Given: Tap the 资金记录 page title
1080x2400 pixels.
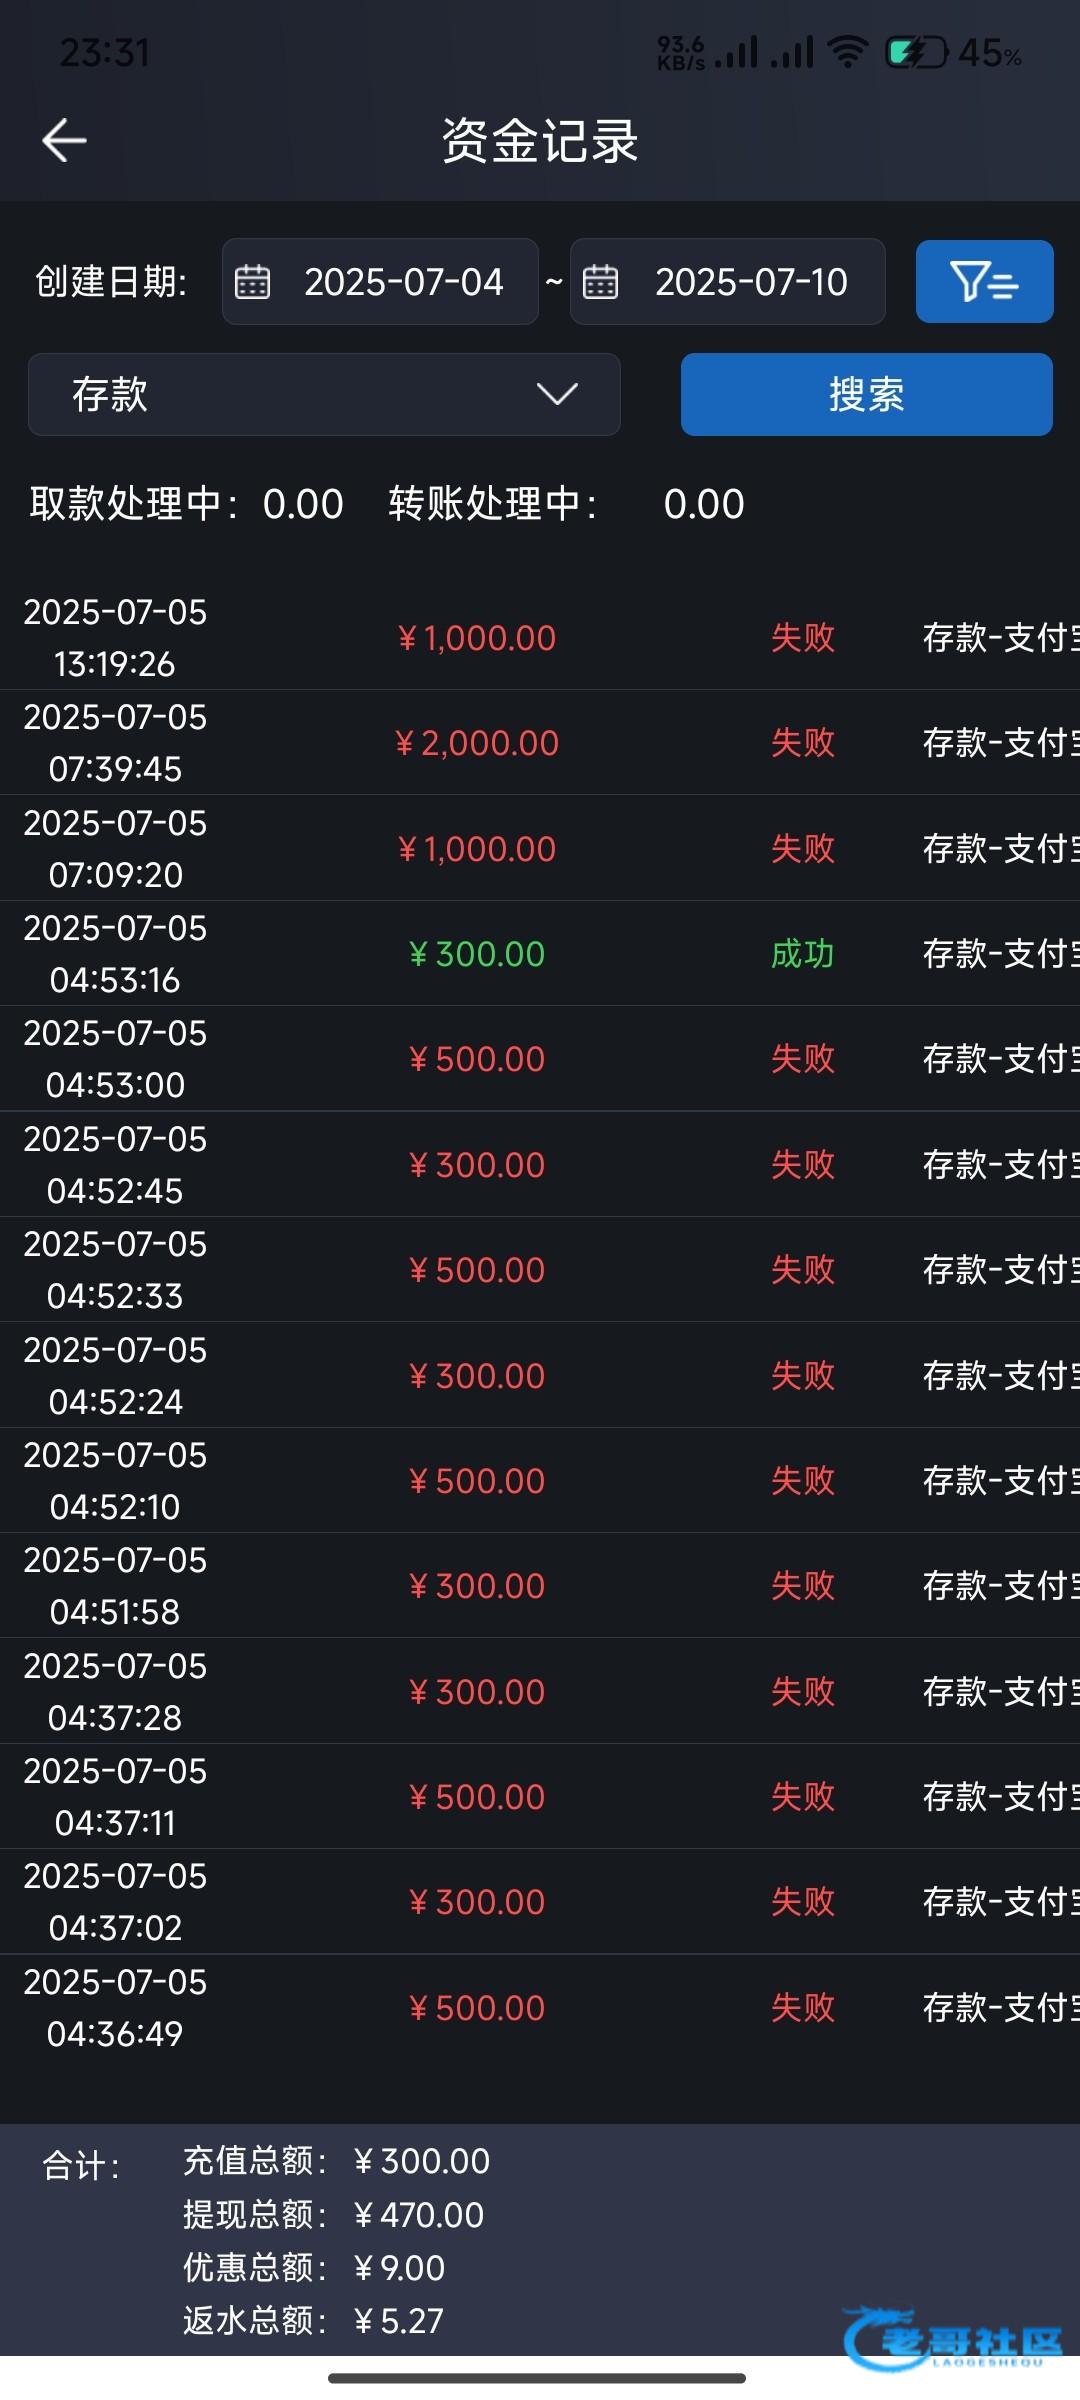Looking at the screenshot, I should (x=540, y=140).
